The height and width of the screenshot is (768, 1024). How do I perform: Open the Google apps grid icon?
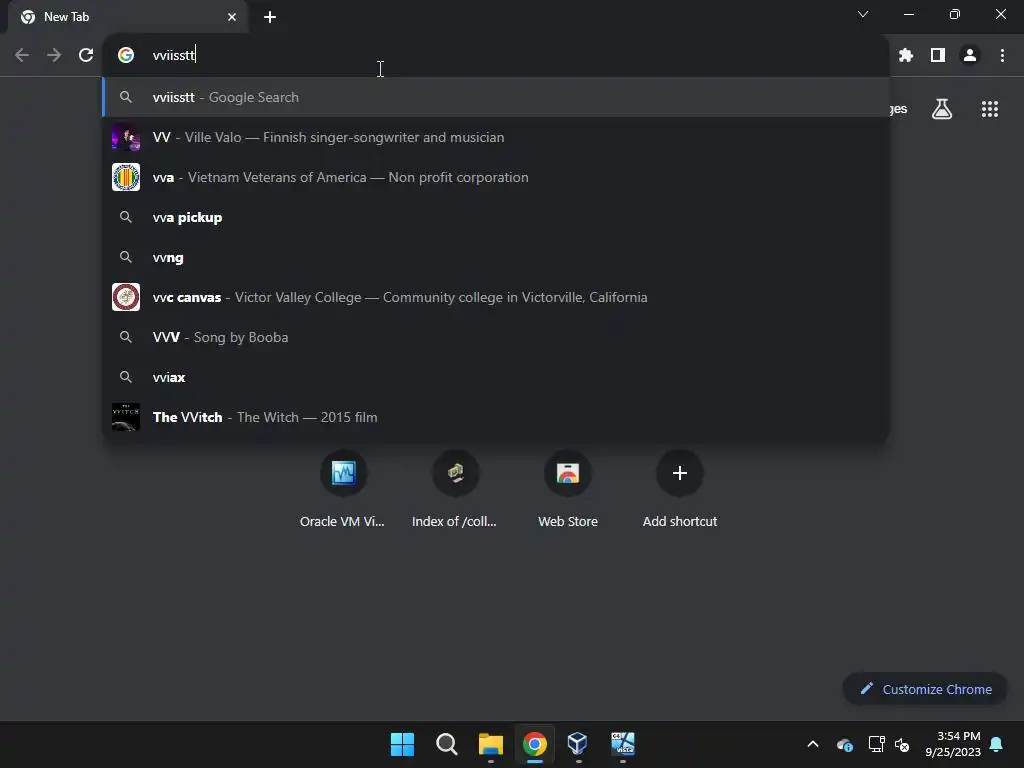pos(990,109)
